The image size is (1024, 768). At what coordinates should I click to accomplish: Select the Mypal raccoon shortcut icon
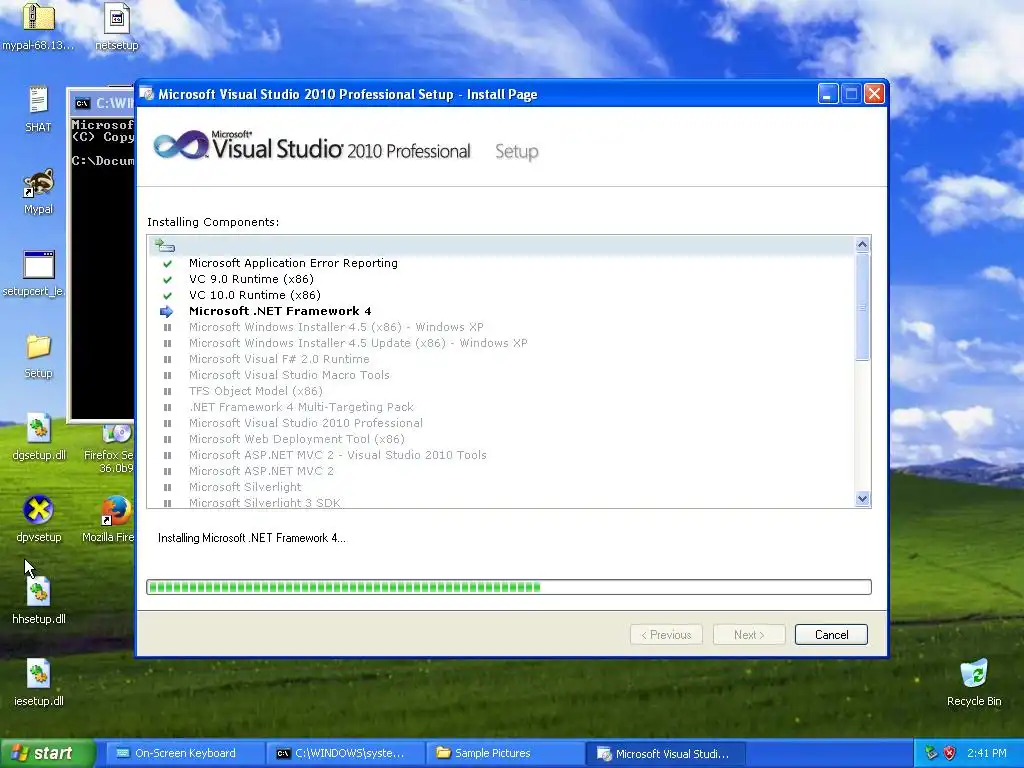pyautogui.click(x=39, y=184)
